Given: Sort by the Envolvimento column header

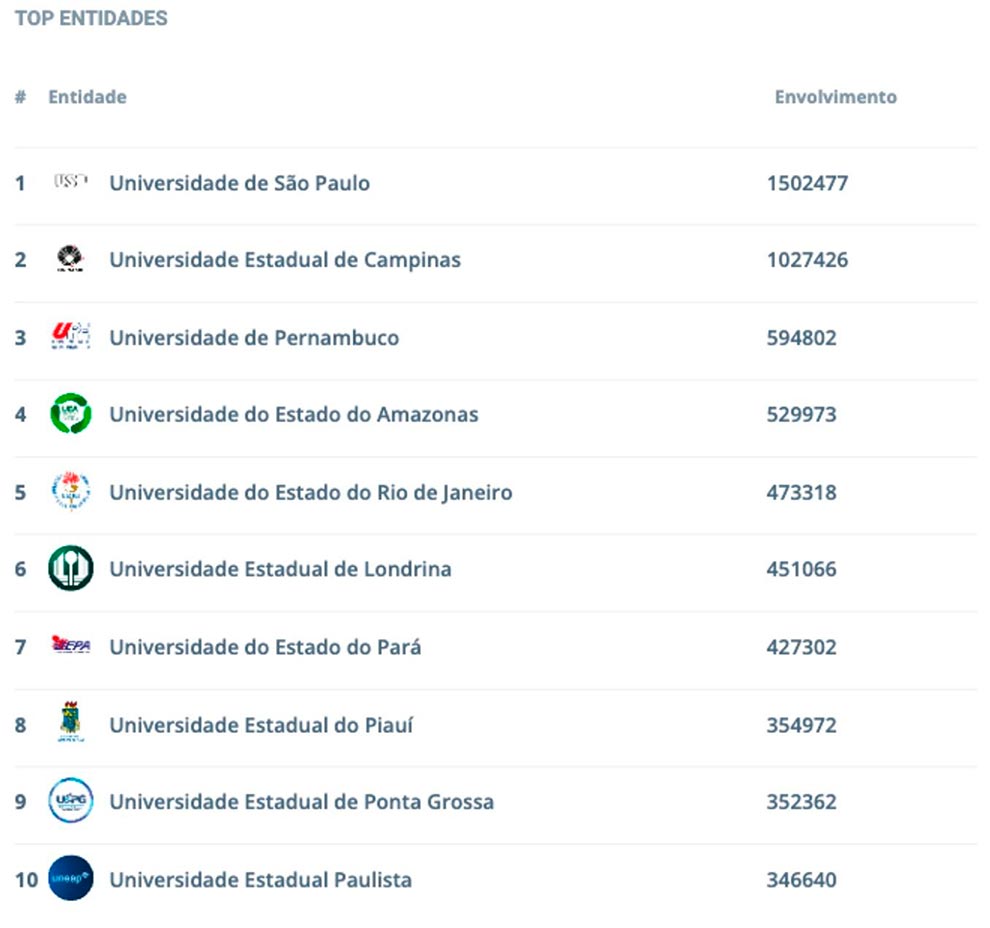Looking at the screenshot, I should (835, 97).
